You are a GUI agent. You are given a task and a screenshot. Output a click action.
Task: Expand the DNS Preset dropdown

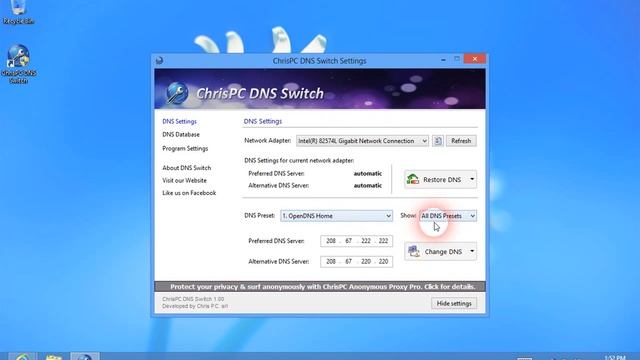point(336,216)
